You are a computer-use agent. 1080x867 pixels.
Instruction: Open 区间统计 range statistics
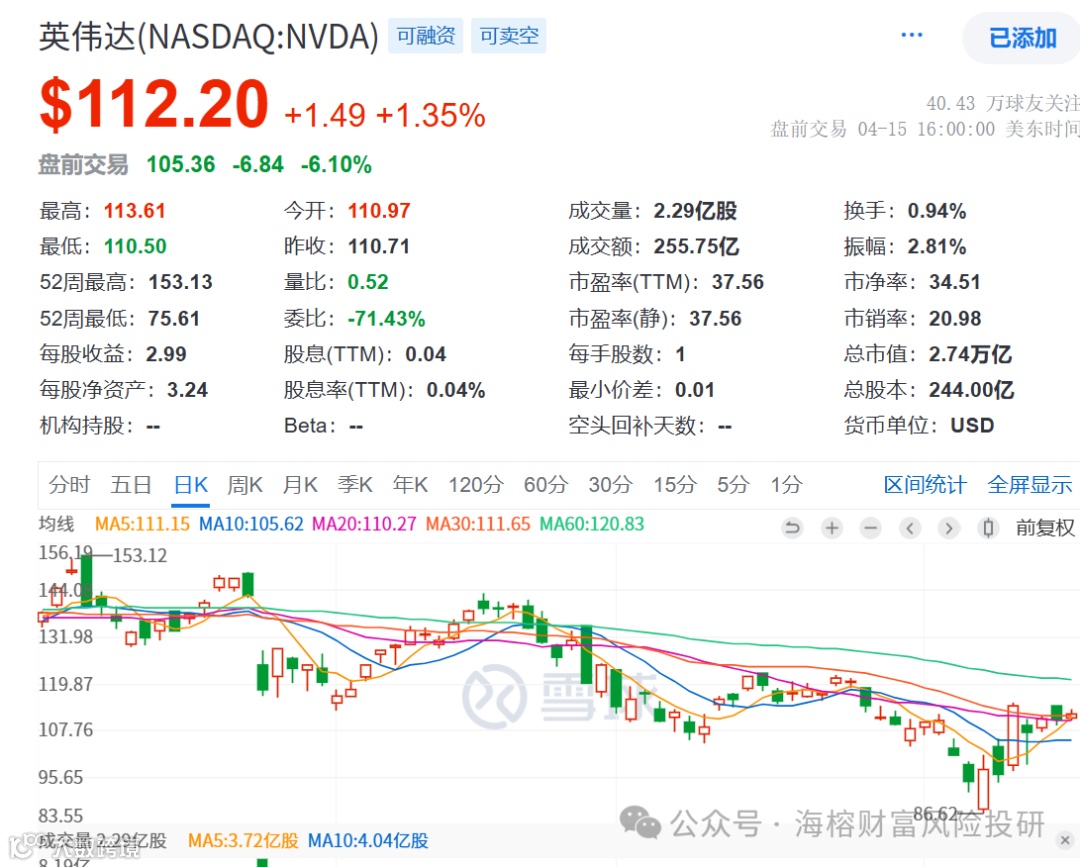point(925,485)
